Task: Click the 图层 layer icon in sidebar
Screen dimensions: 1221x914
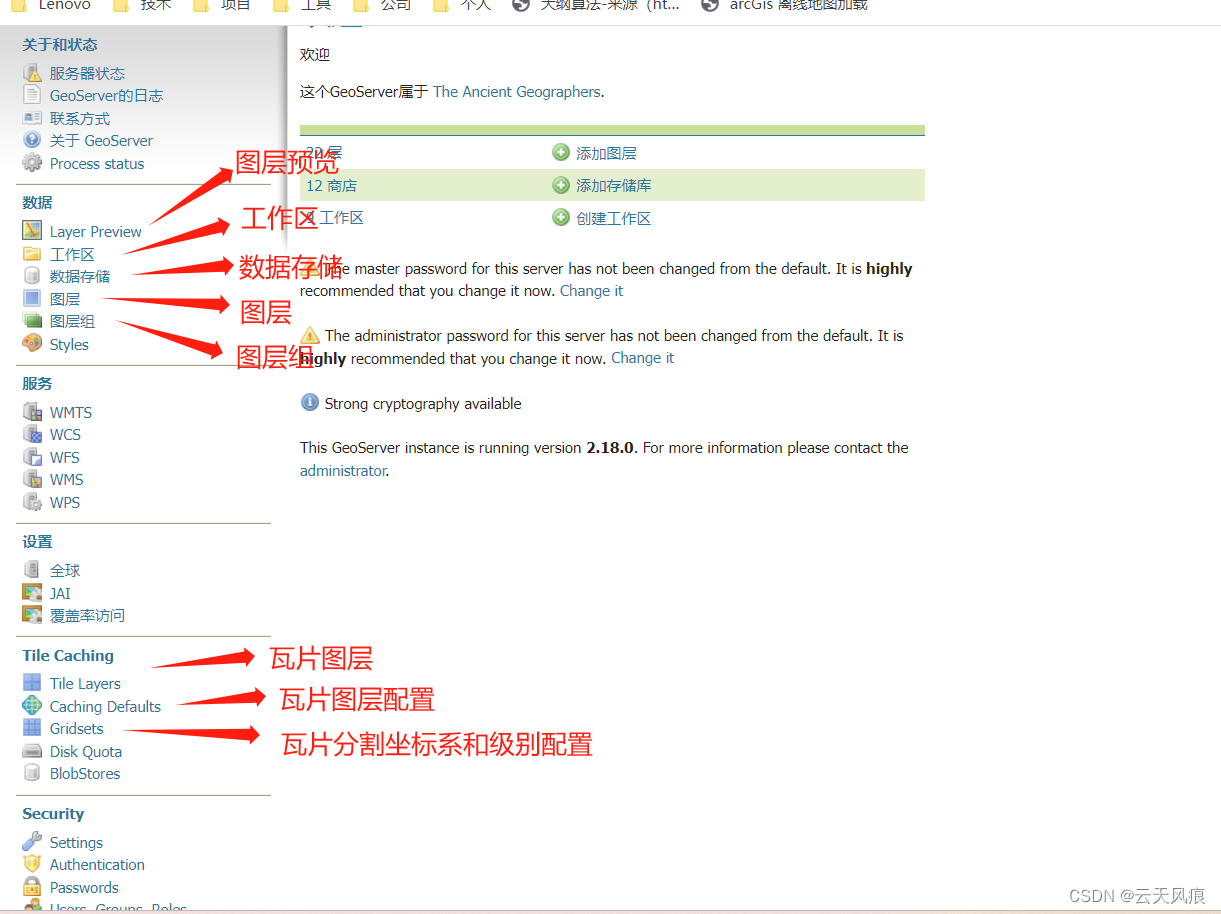Action: (x=32, y=298)
